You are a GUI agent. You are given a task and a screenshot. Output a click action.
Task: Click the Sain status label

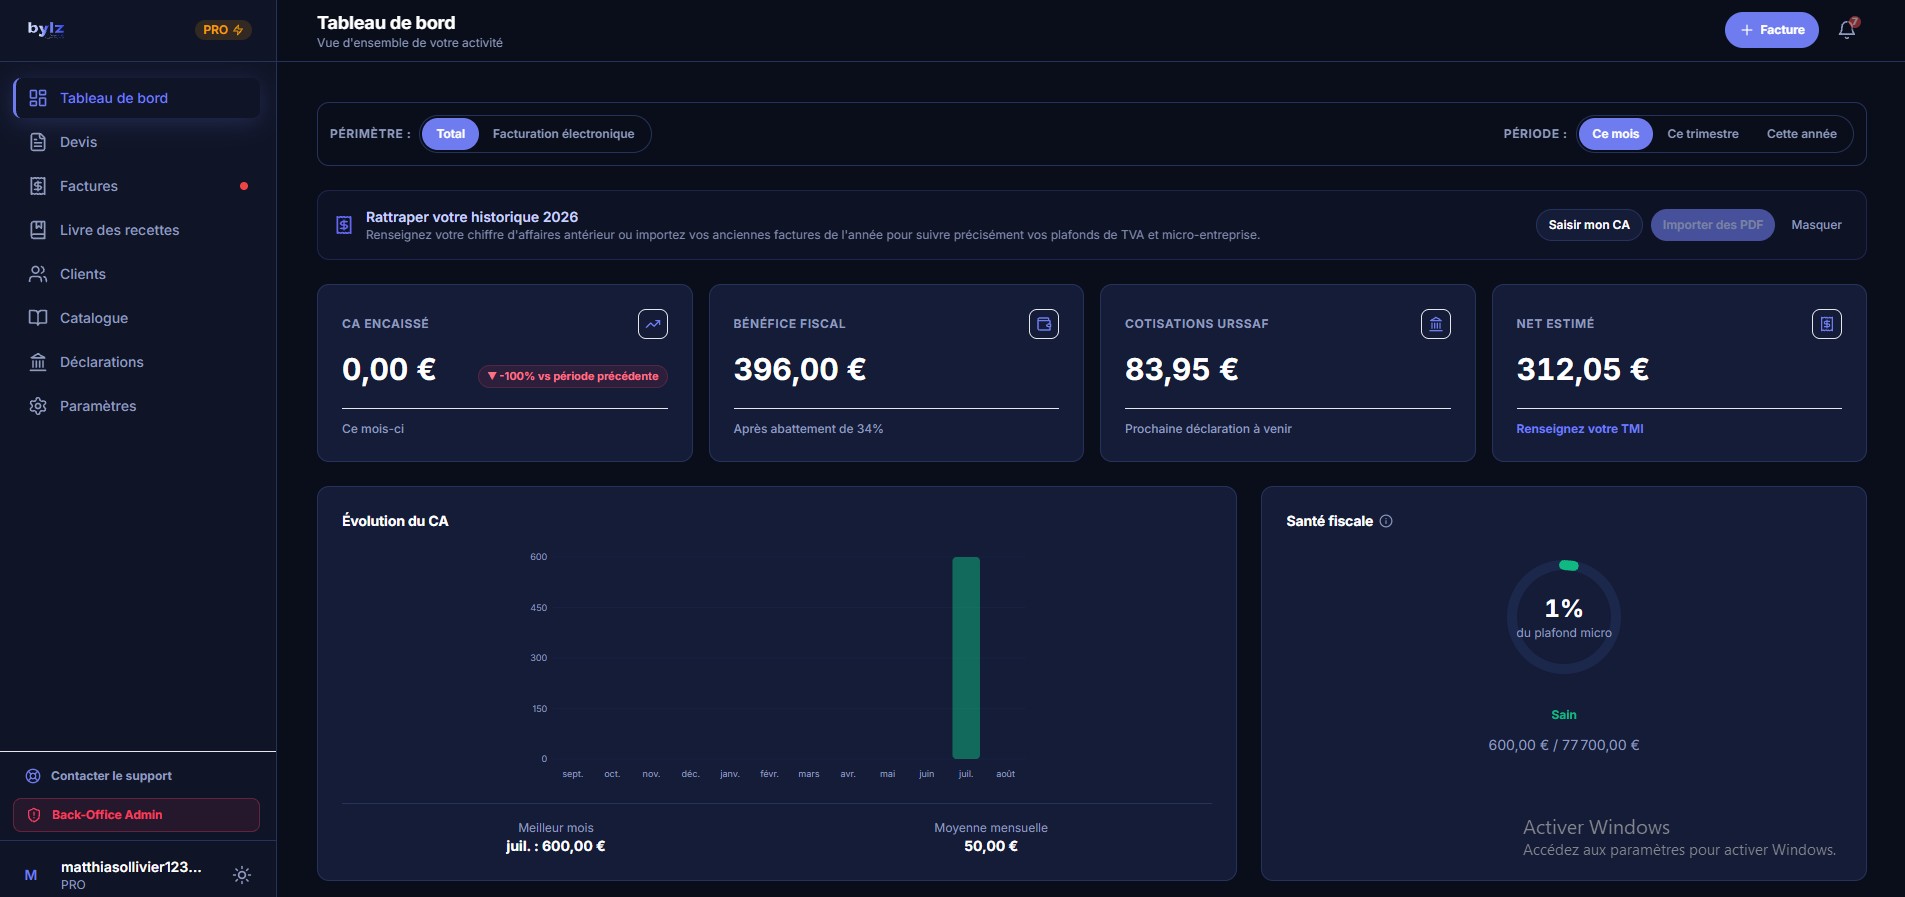[1564, 715]
